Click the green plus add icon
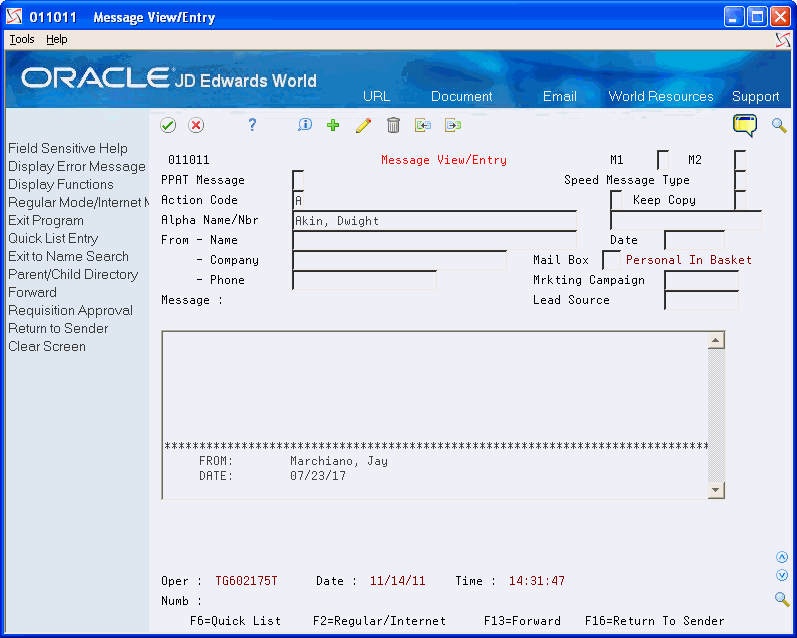The image size is (797, 638). (x=333, y=125)
